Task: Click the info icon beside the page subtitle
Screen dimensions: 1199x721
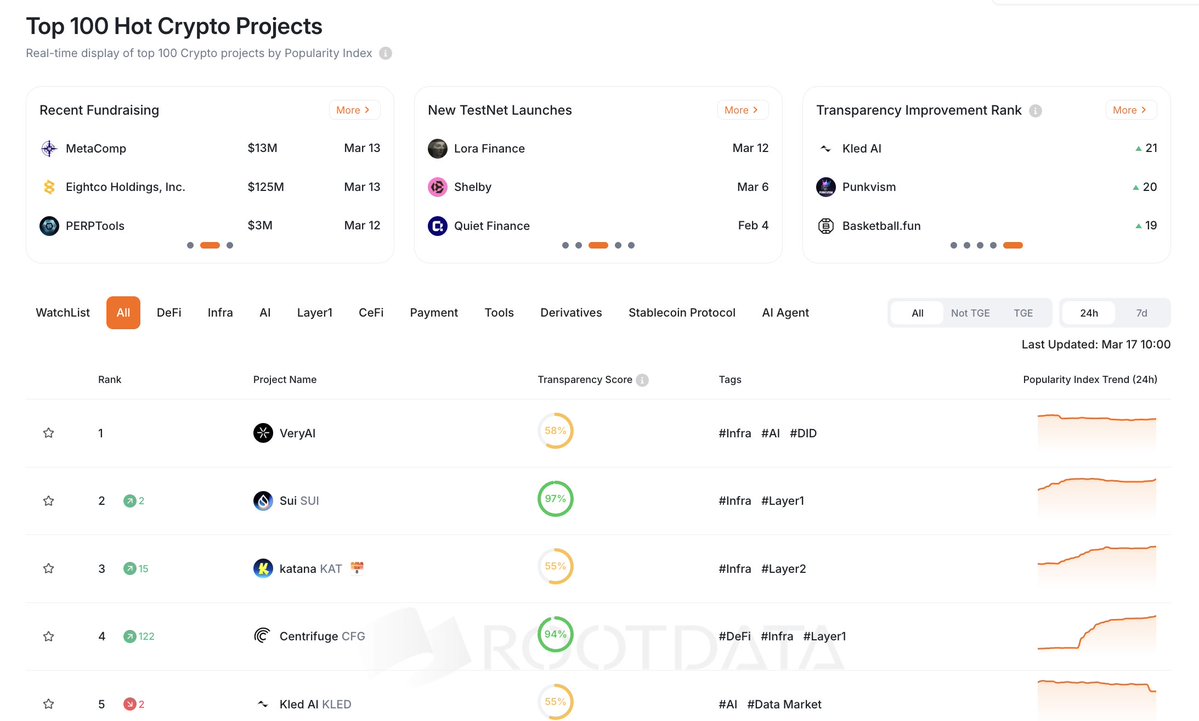Action: coord(385,54)
